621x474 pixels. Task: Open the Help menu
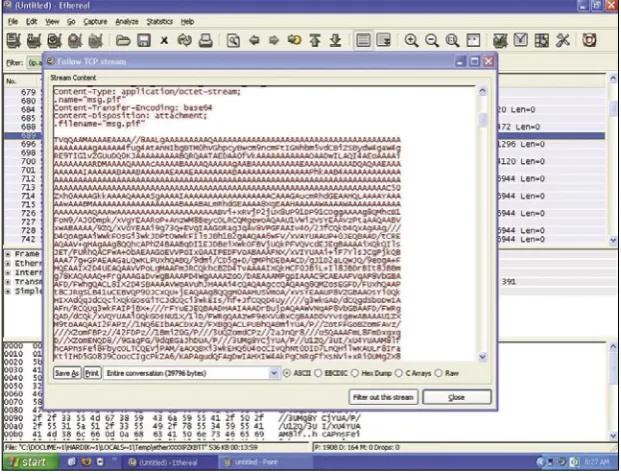pos(187,22)
